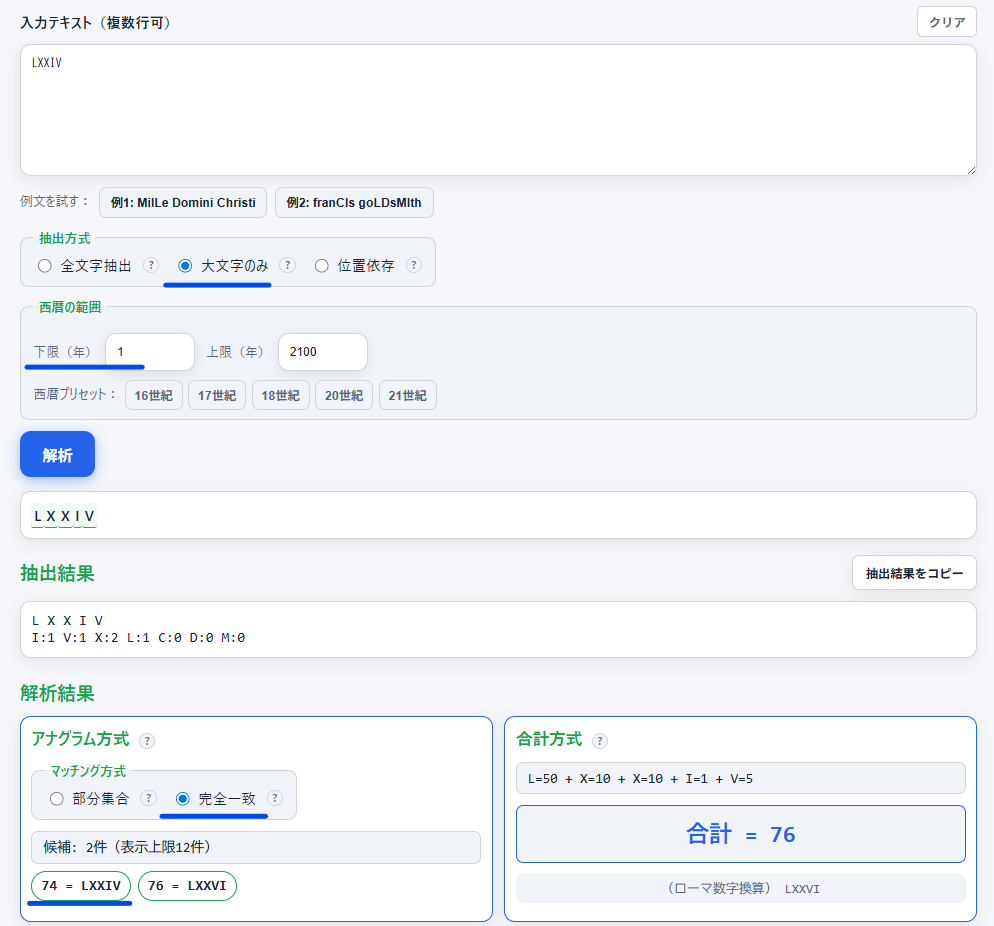Open help icon beside アナグラム方式 heading
994x926 pixels.
[147, 740]
